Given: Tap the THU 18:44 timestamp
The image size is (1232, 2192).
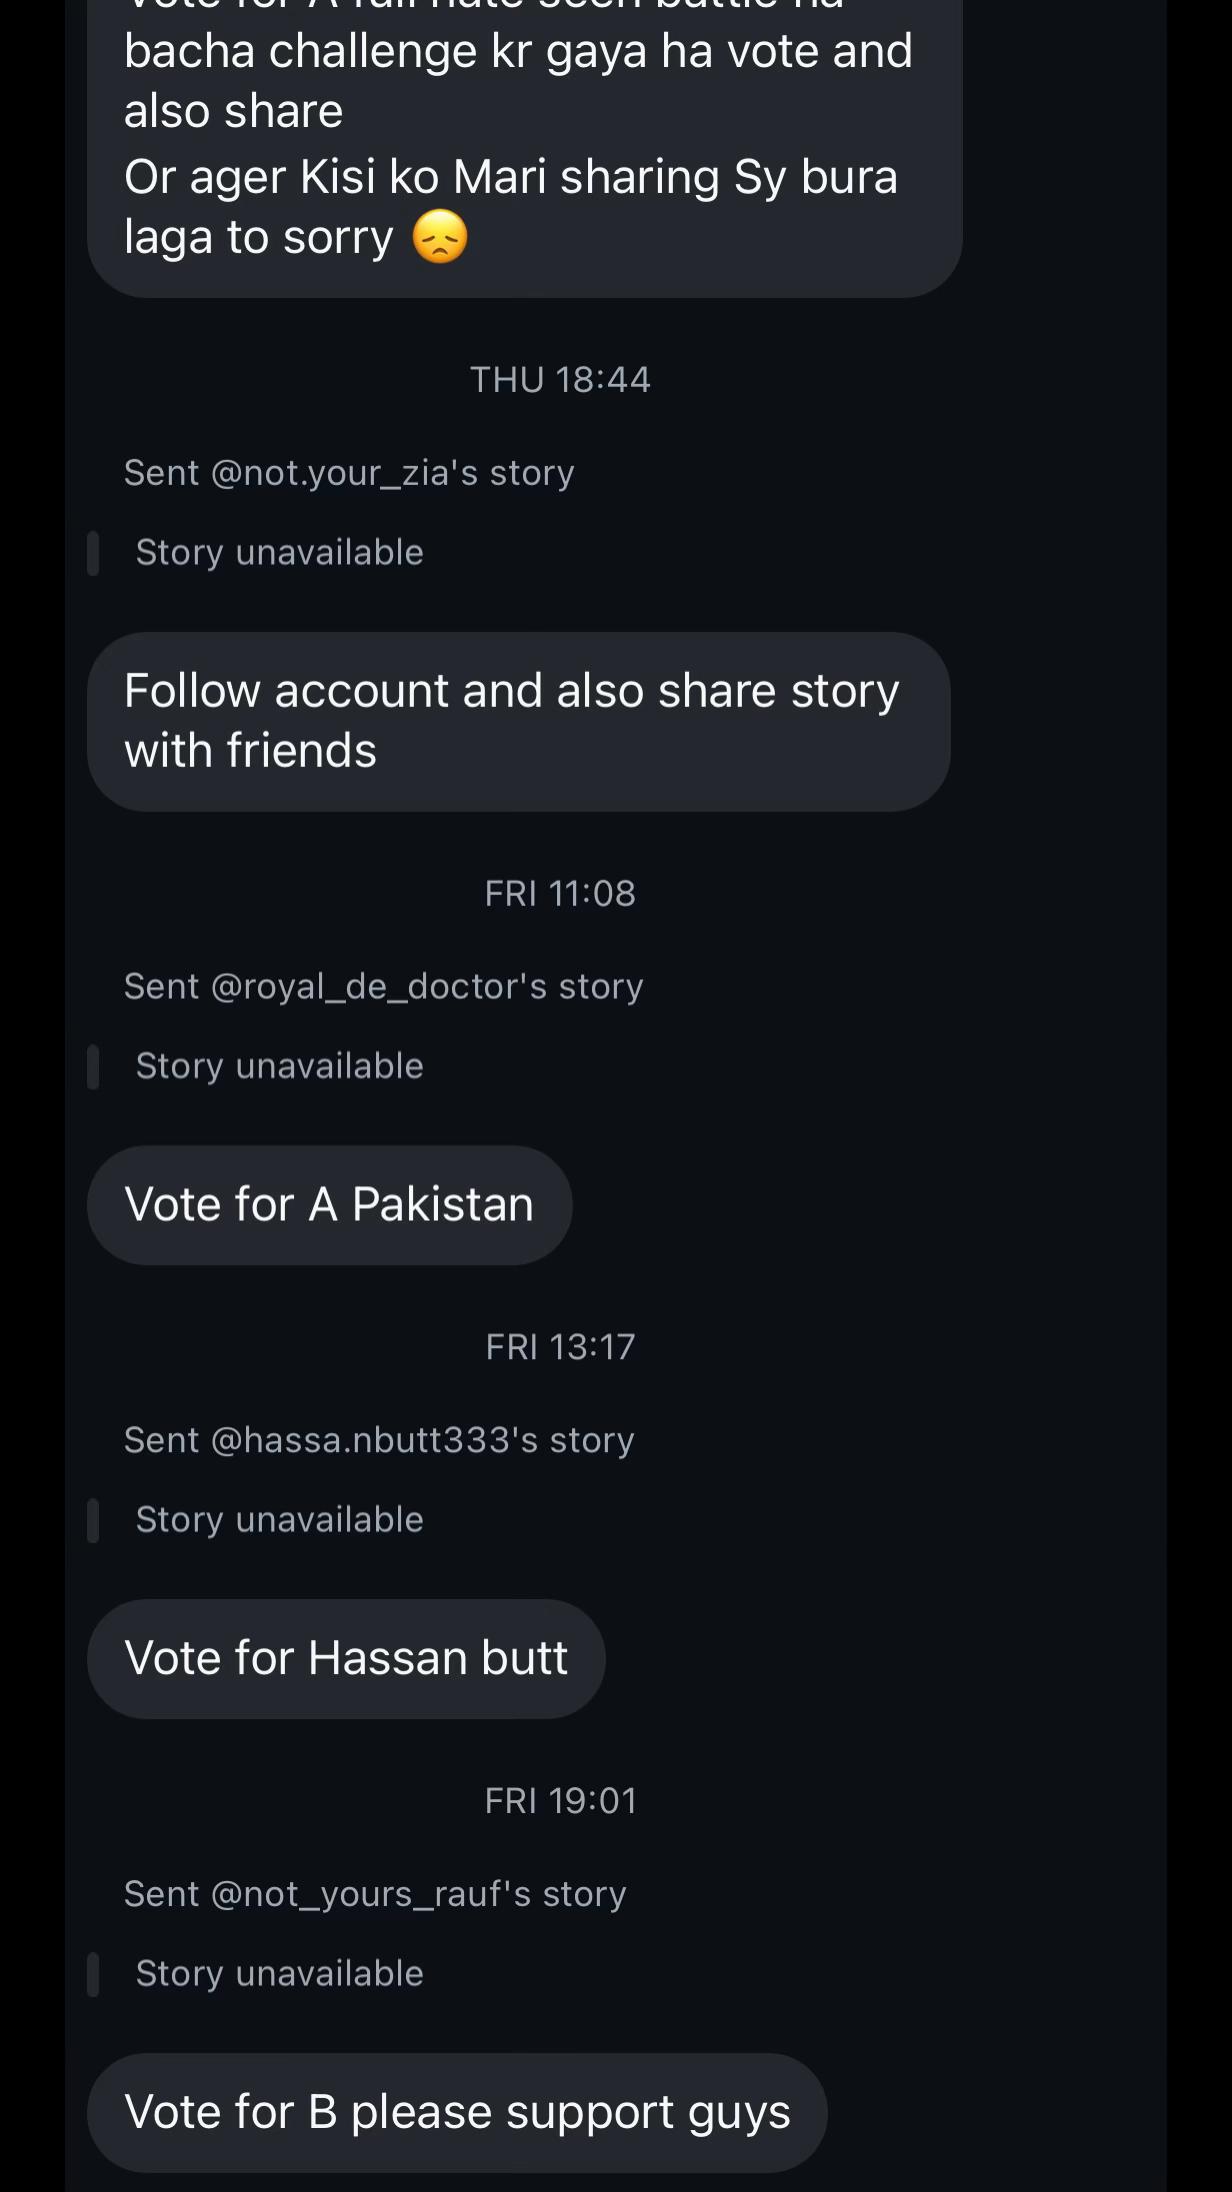Looking at the screenshot, I should click(x=560, y=380).
